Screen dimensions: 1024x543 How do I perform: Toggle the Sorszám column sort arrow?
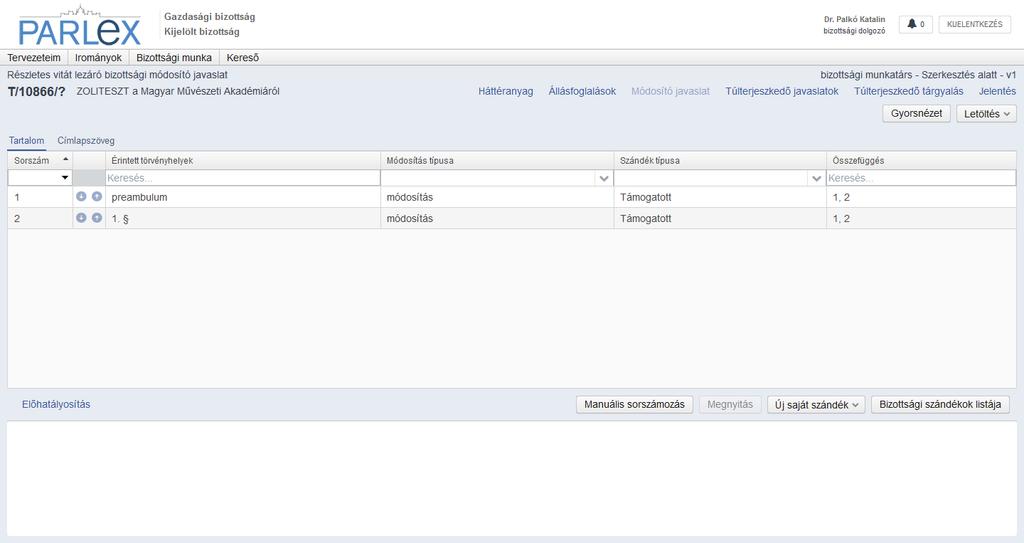[65, 159]
